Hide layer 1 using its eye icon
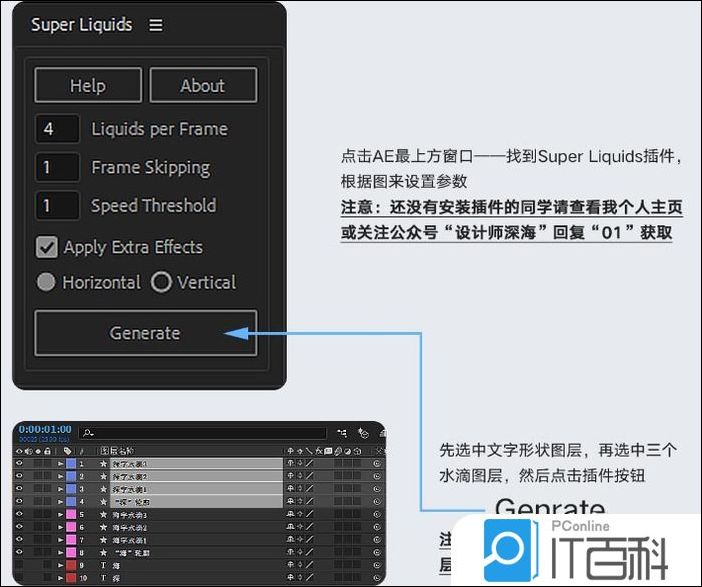Screen dimensions: 702x587 click(19, 463)
